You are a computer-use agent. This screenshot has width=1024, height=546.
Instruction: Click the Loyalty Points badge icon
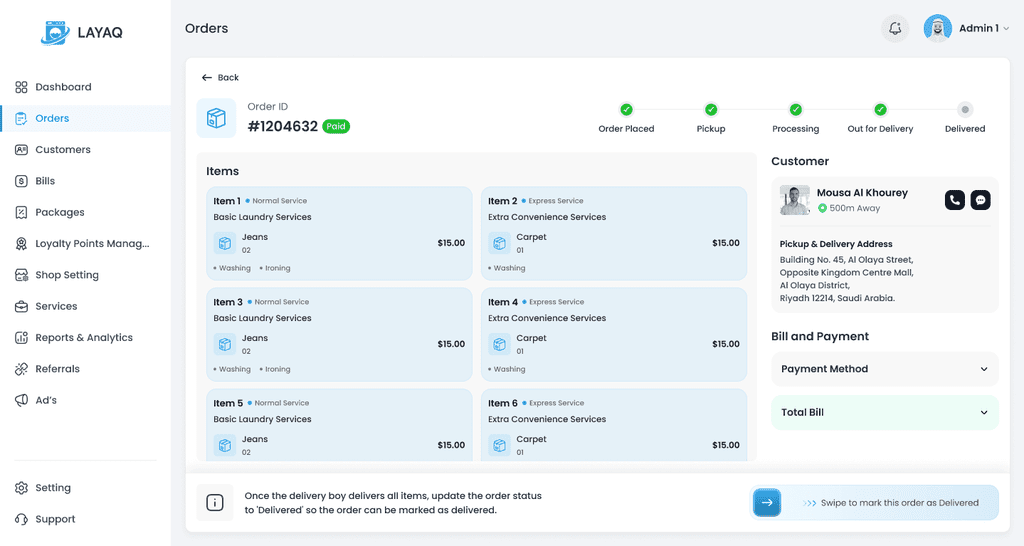pyautogui.click(x=22, y=244)
